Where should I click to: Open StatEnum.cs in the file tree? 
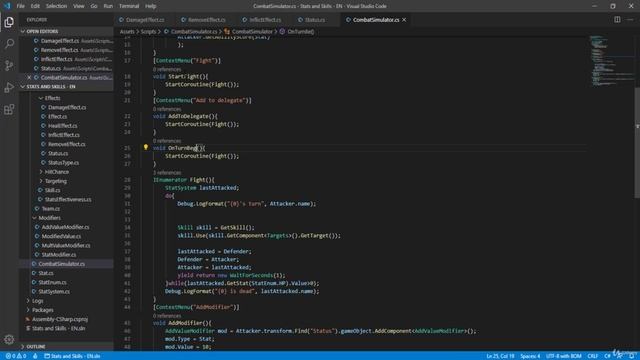click(52, 282)
